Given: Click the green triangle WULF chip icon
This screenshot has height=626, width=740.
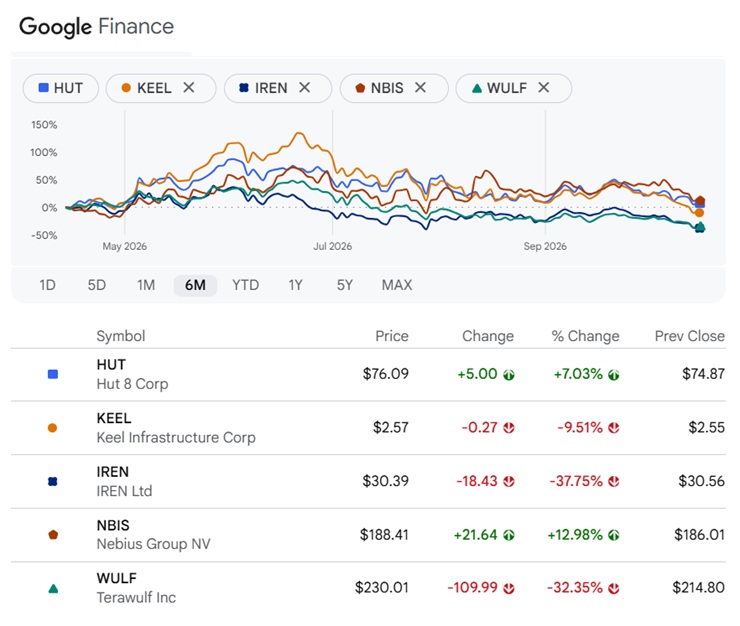Looking at the screenshot, I should pos(477,88).
